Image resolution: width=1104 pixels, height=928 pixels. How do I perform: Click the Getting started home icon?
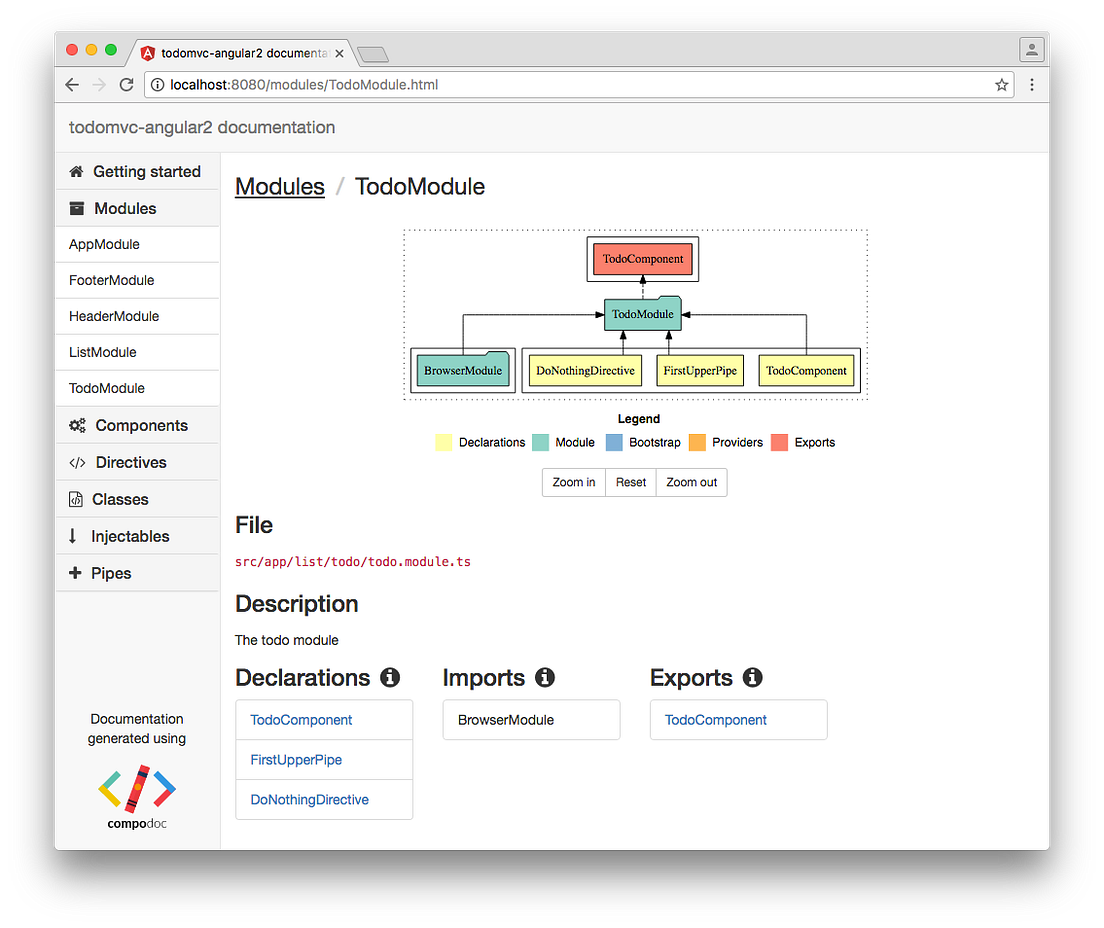pyautogui.click(x=75, y=171)
